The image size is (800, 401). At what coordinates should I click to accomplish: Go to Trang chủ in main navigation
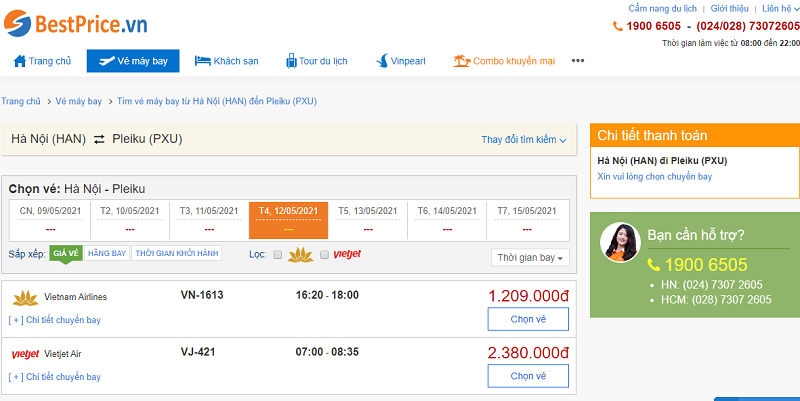[x=42, y=61]
